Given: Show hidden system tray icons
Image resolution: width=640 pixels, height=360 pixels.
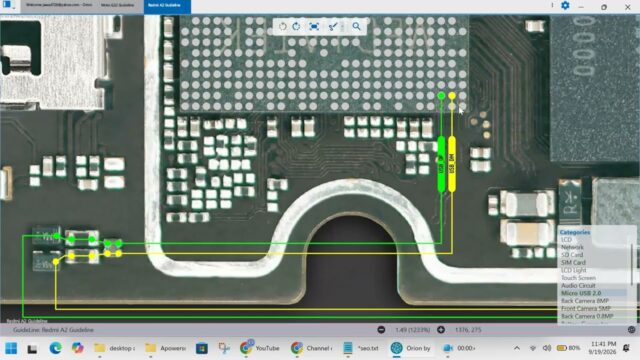Looking at the screenshot, I should click(517, 348).
